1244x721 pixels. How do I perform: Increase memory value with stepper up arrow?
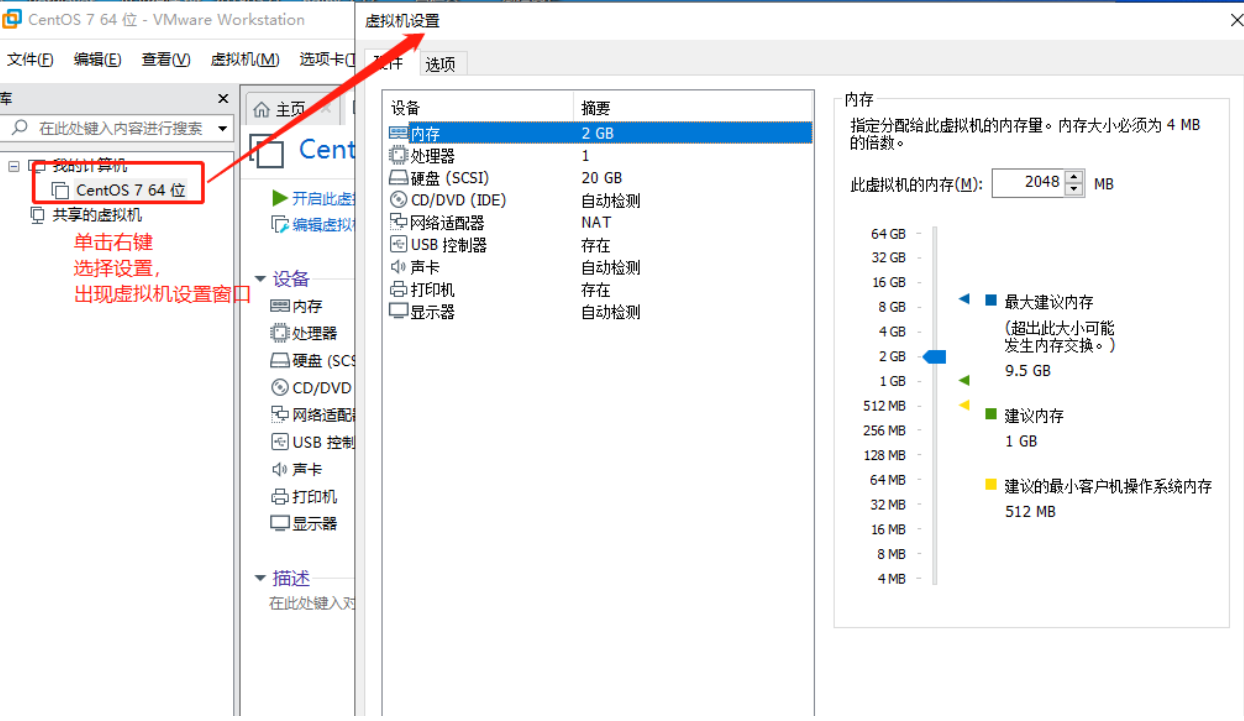(x=1074, y=177)
